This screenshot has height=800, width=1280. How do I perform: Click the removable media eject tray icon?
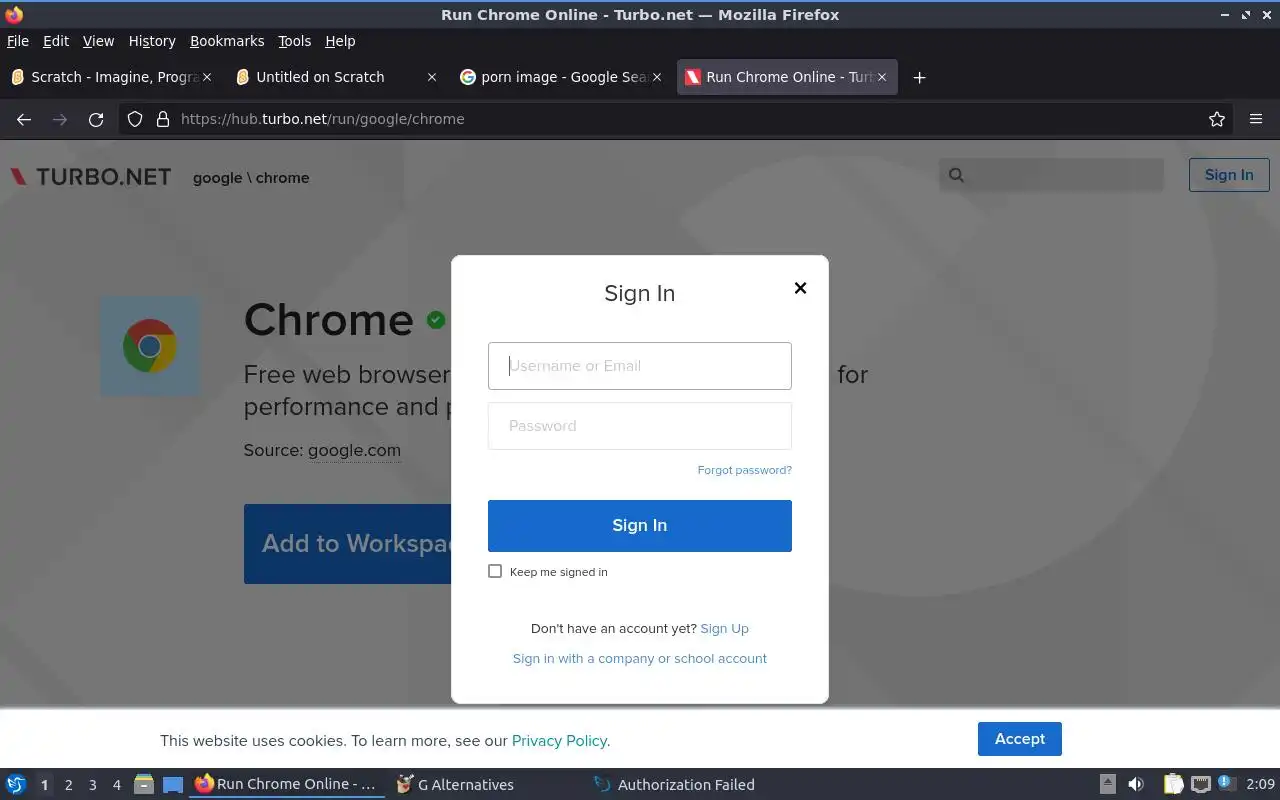[x=1108, y=785]
